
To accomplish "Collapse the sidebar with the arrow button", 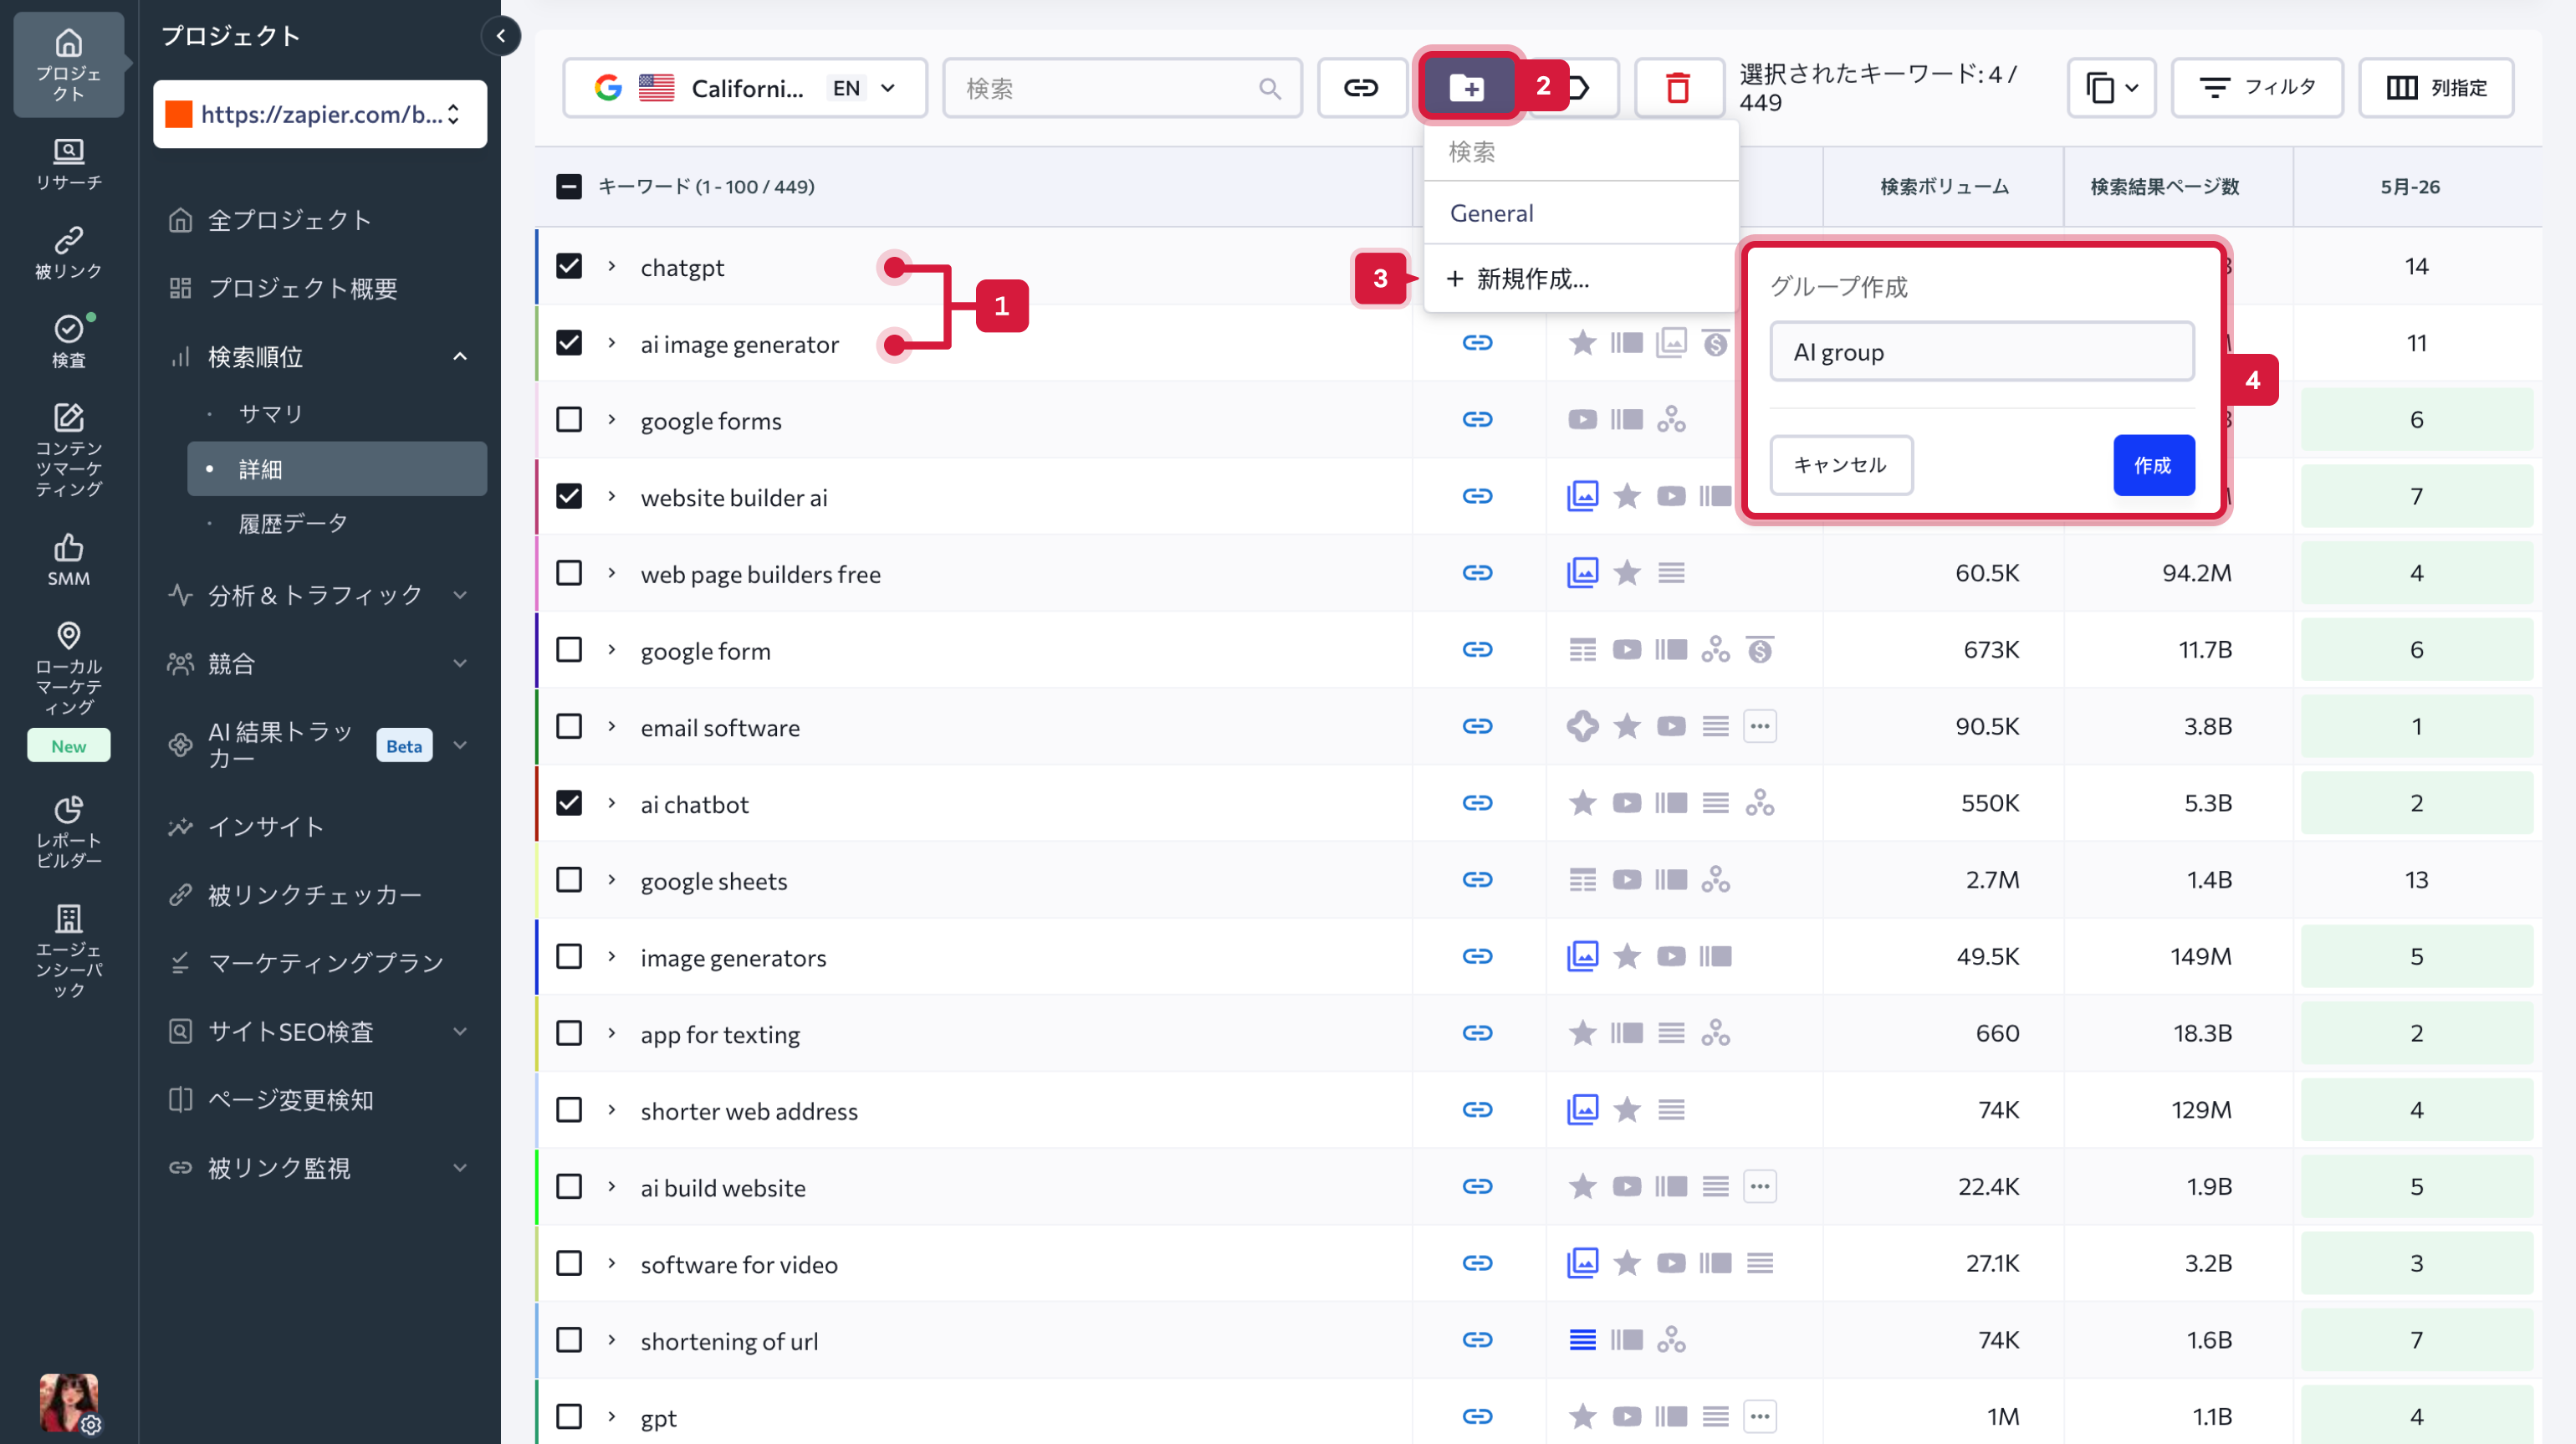I will (x=501, y=36).
